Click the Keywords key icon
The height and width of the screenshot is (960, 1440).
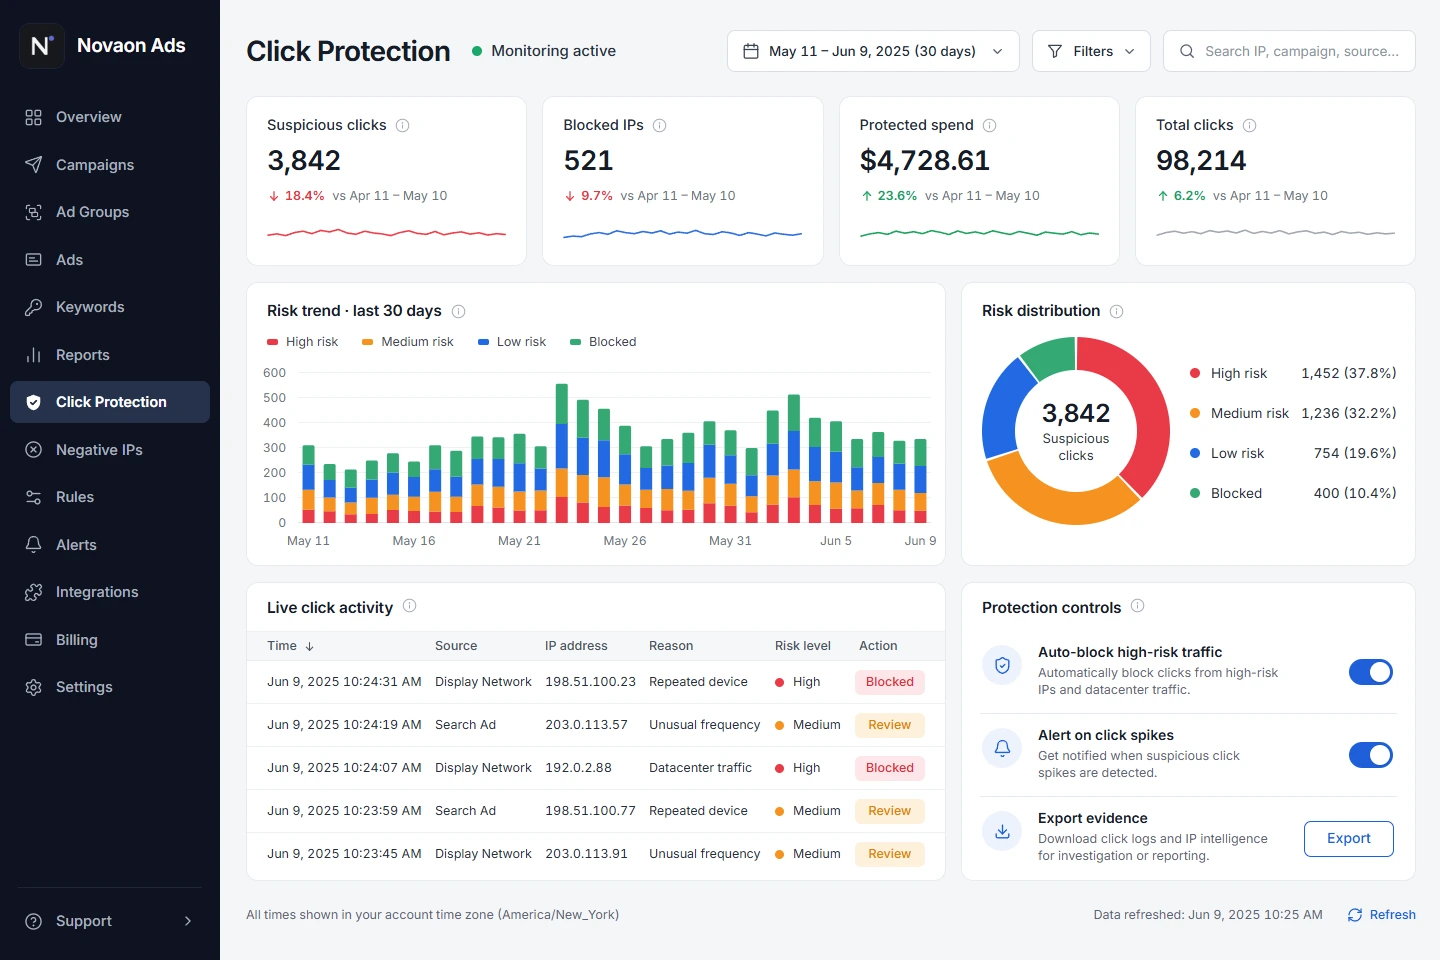point(33,307)
